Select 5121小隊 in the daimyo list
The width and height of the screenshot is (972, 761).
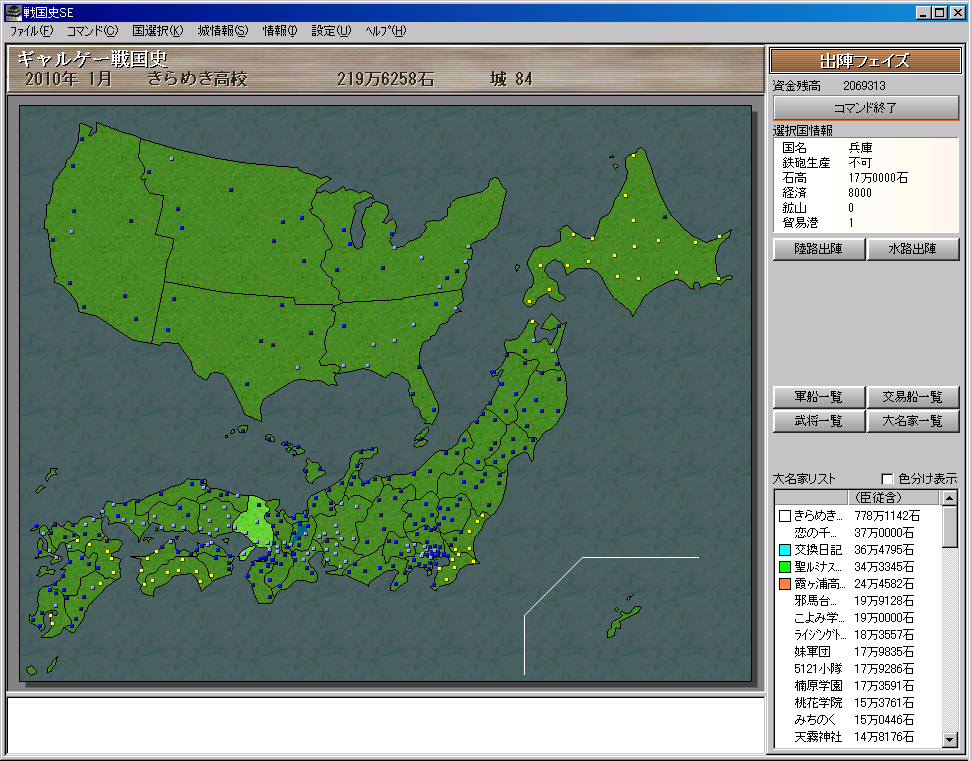(858, 669)
